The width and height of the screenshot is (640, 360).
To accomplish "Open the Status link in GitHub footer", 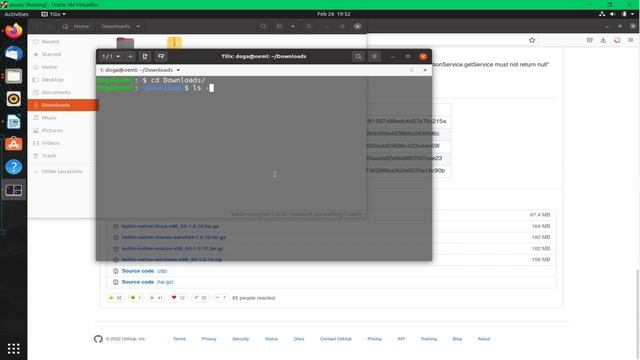I will click(271, 339).
